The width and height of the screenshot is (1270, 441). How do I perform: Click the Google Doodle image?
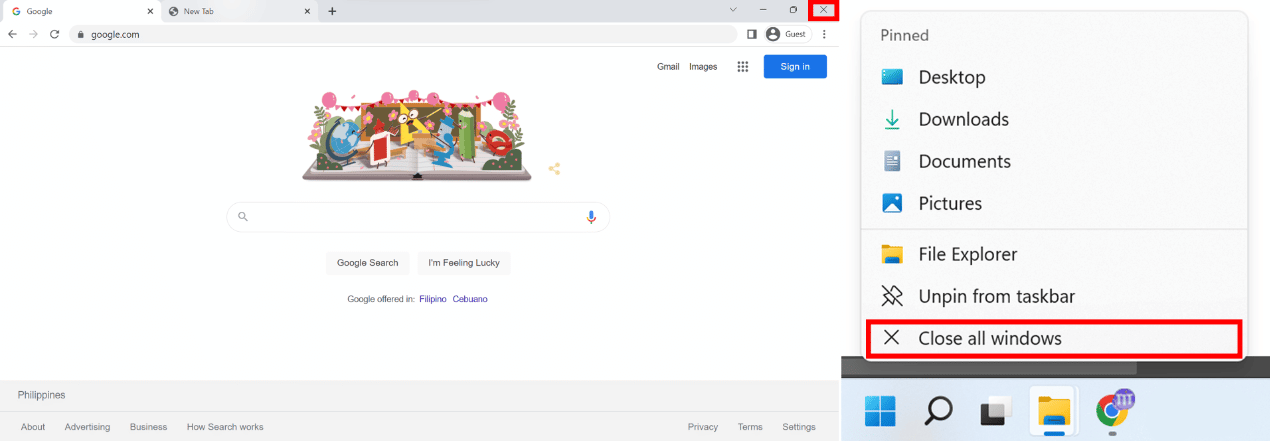pyautogui.click(x=417, y=137)
